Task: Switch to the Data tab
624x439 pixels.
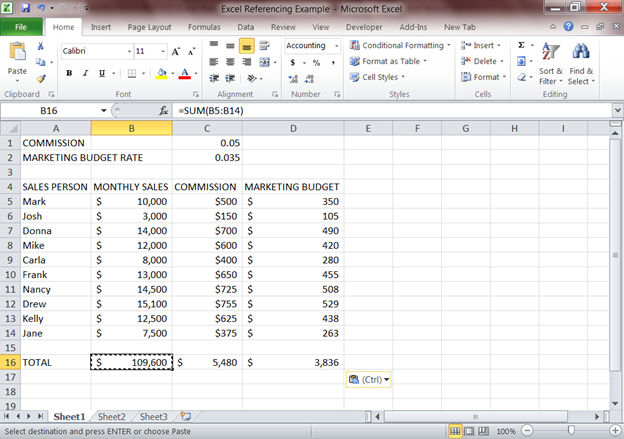Action: coord(246,27)
